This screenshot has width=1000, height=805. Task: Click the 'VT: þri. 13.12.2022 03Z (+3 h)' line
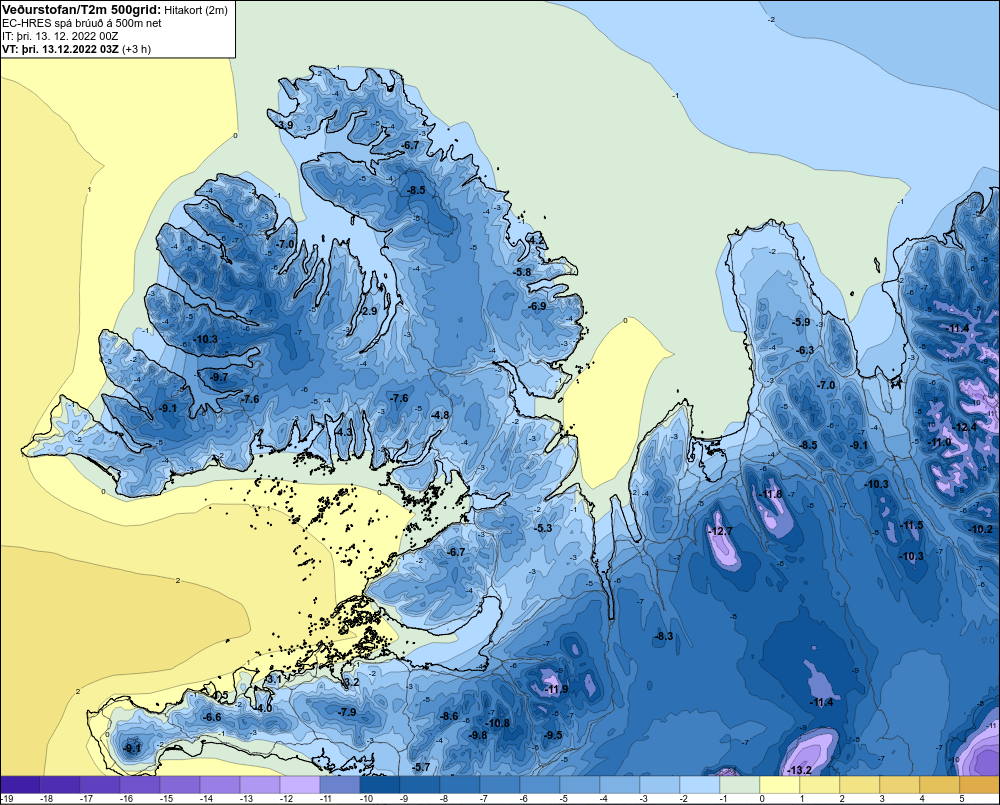pos(77,49)
